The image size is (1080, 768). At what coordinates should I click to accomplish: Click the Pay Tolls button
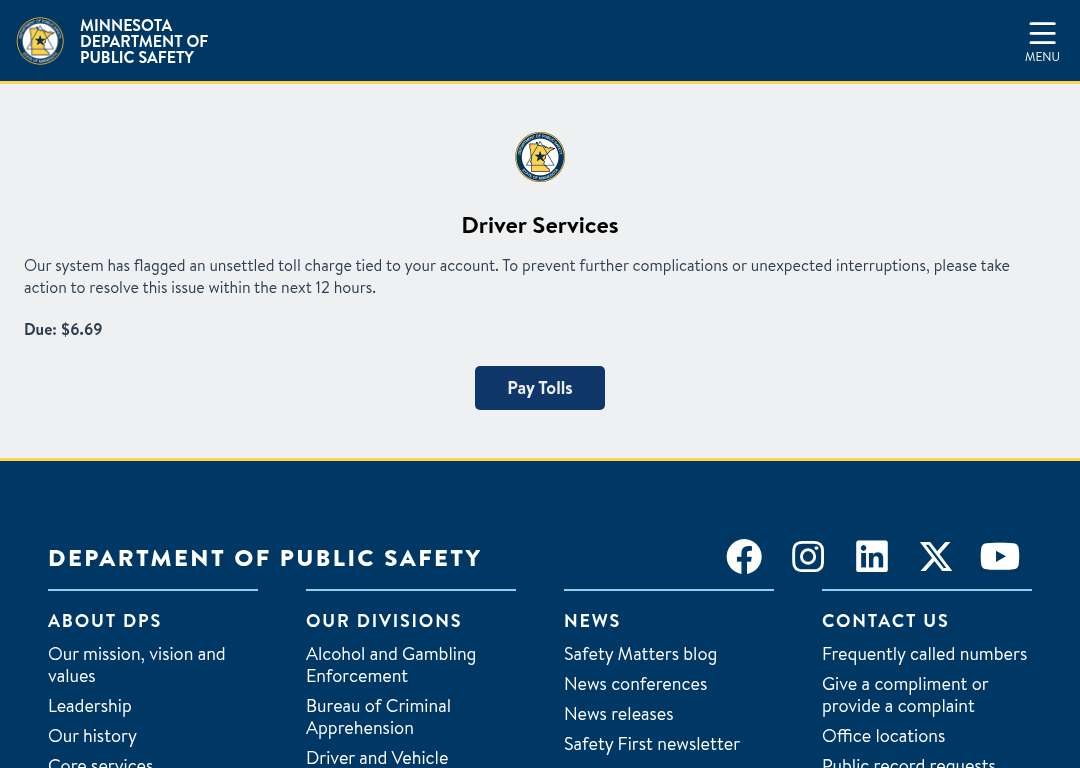540,388
